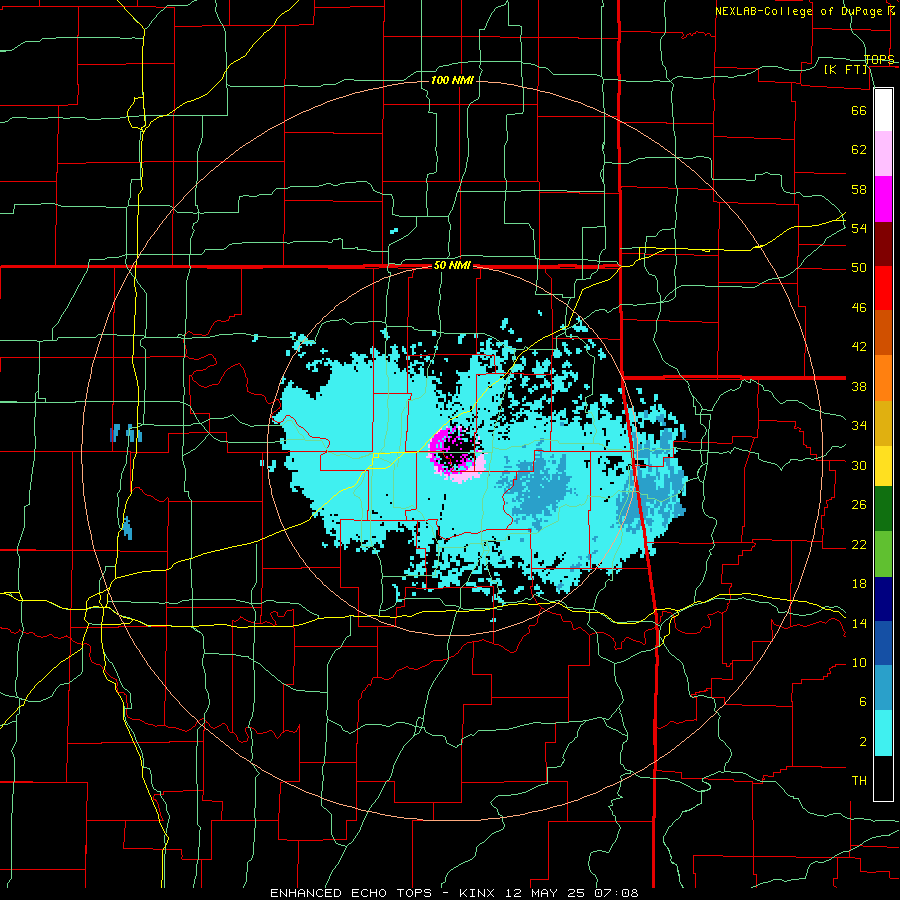Select the light green legend swatch
Screen dimensions: 900x900
tap(883, 553)
